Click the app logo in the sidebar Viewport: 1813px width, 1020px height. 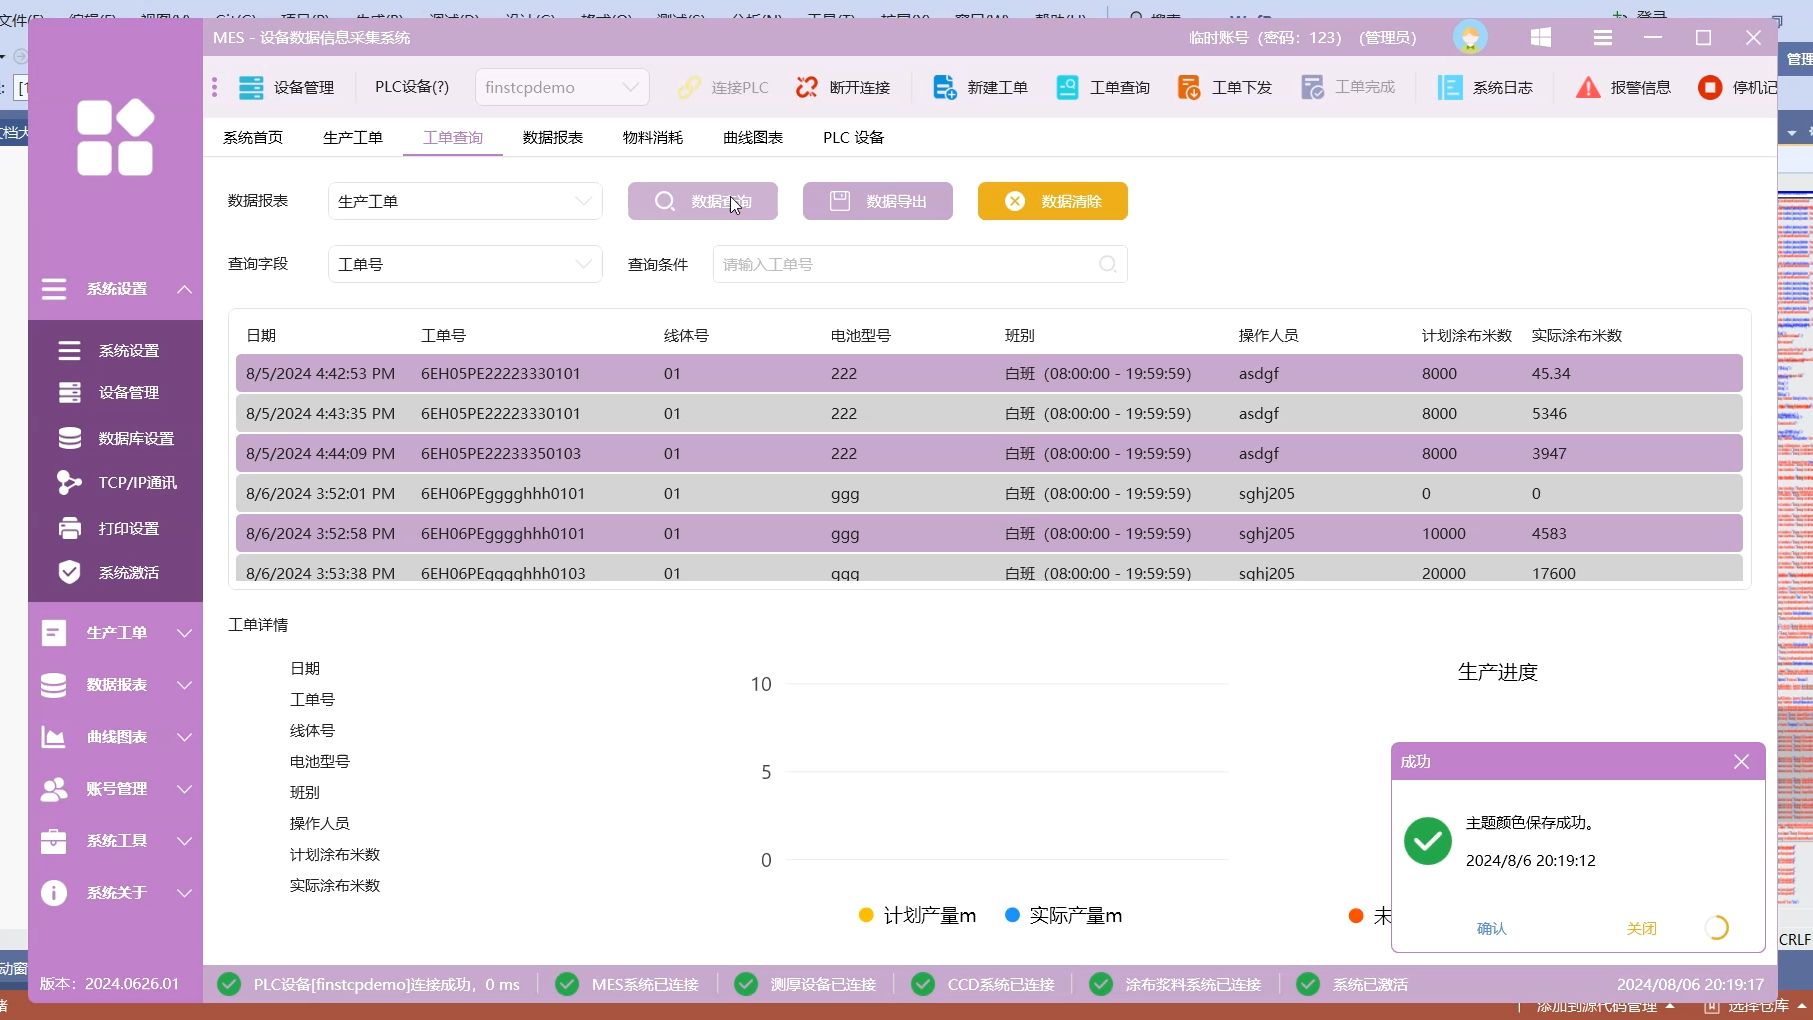click(x=116, y=138)
